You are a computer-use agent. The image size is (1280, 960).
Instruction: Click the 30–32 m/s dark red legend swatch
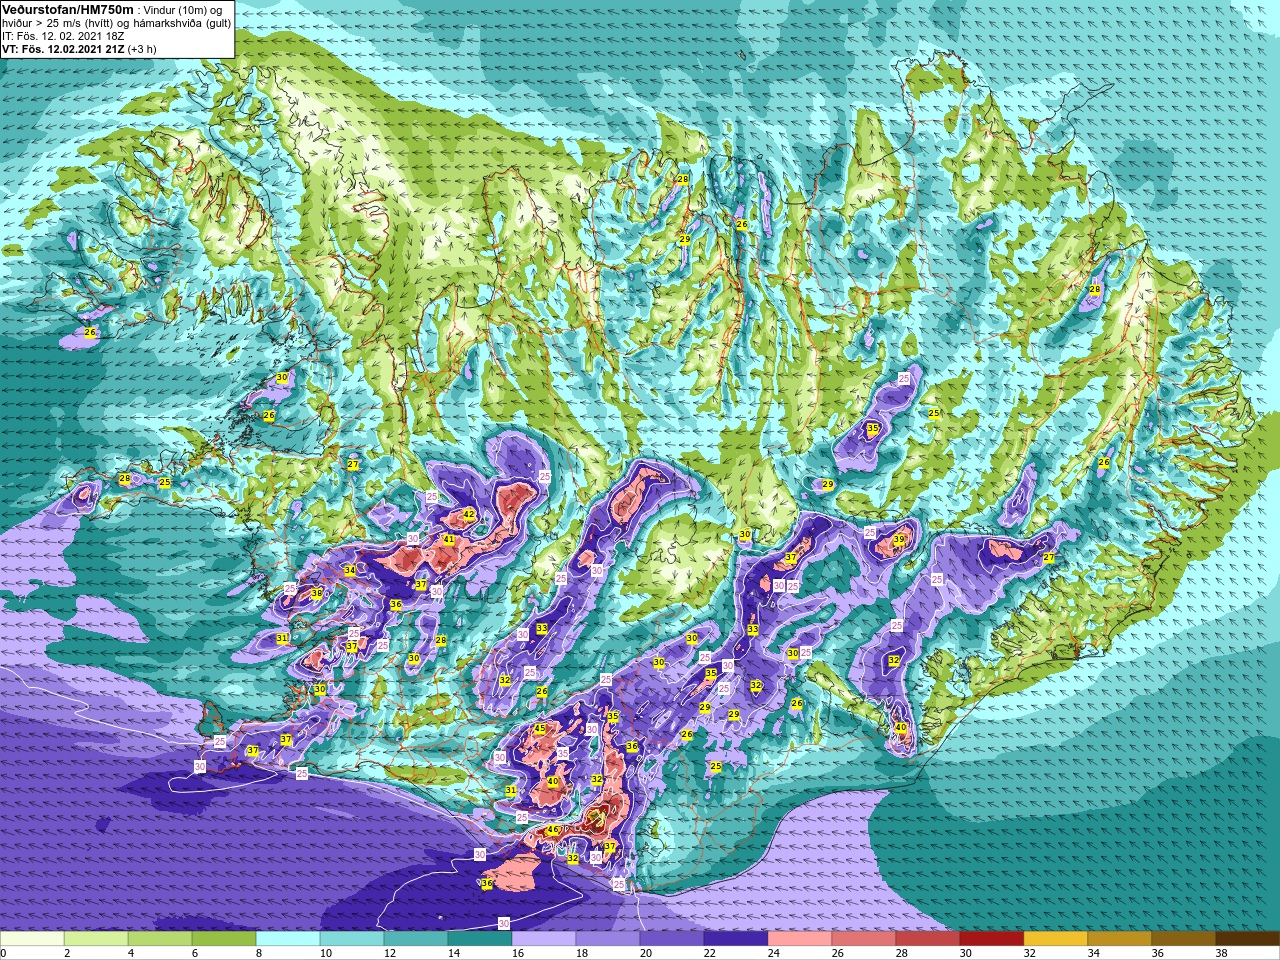[x=992, y=940]
